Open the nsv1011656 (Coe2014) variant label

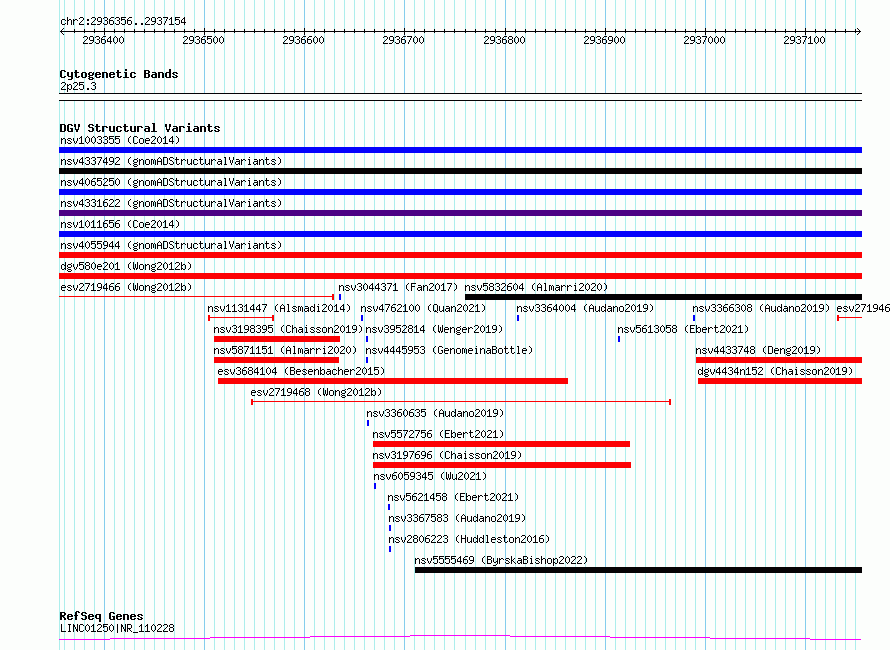(x=120, y=224)
